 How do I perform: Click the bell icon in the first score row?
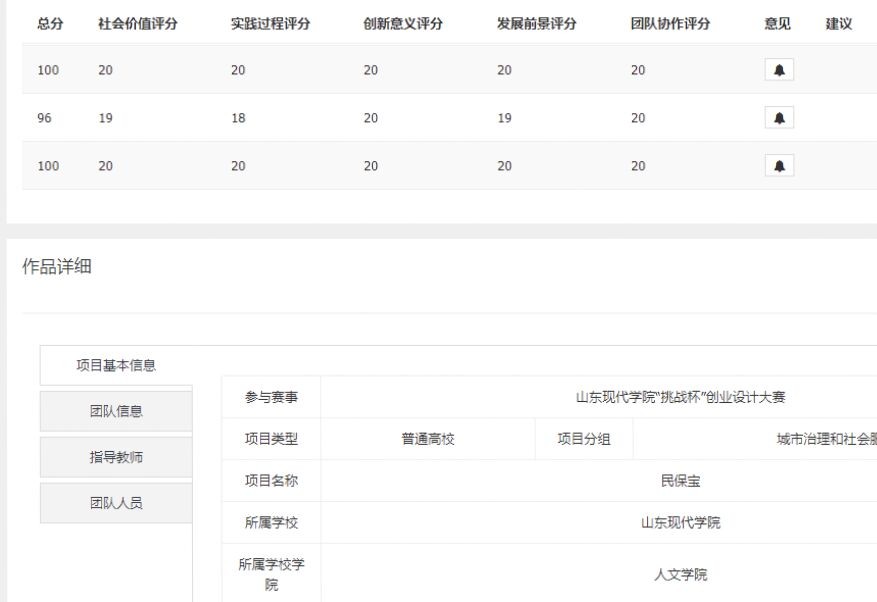(779, 70)
